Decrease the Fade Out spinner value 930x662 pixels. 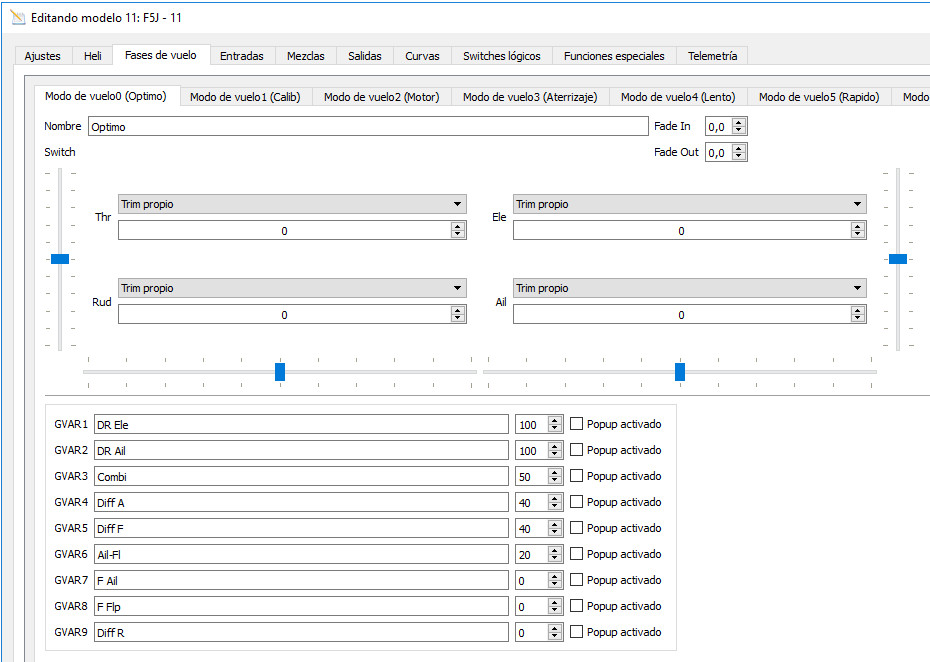(739, 157)
